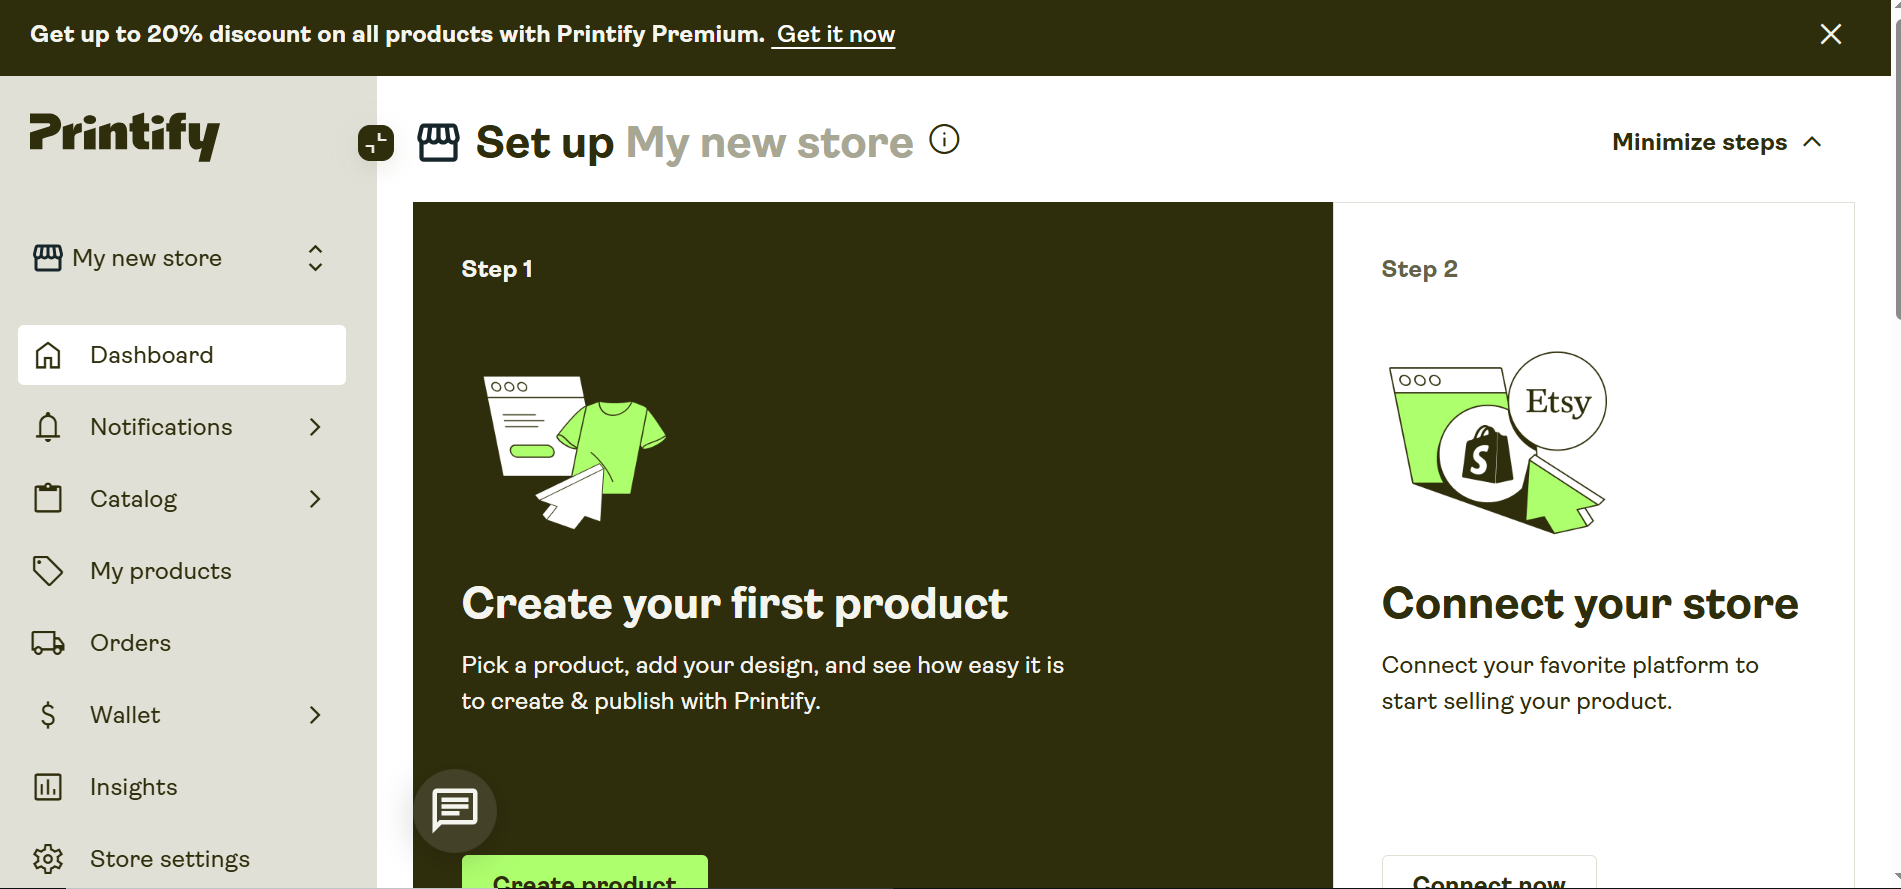Open the Notifications bell icon
The height and width of the screenshot is (889, 1901).
click(48, 427)
